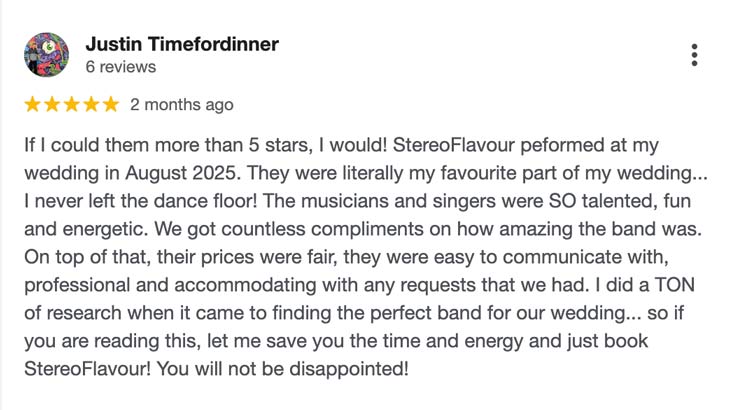732x410 pixels.
Task: Click the "6 reviews" count
Action: (121, 67)
